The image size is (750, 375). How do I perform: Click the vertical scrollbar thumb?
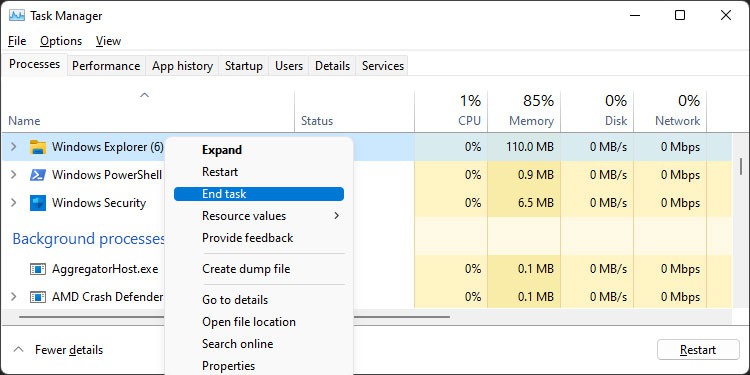741,166
